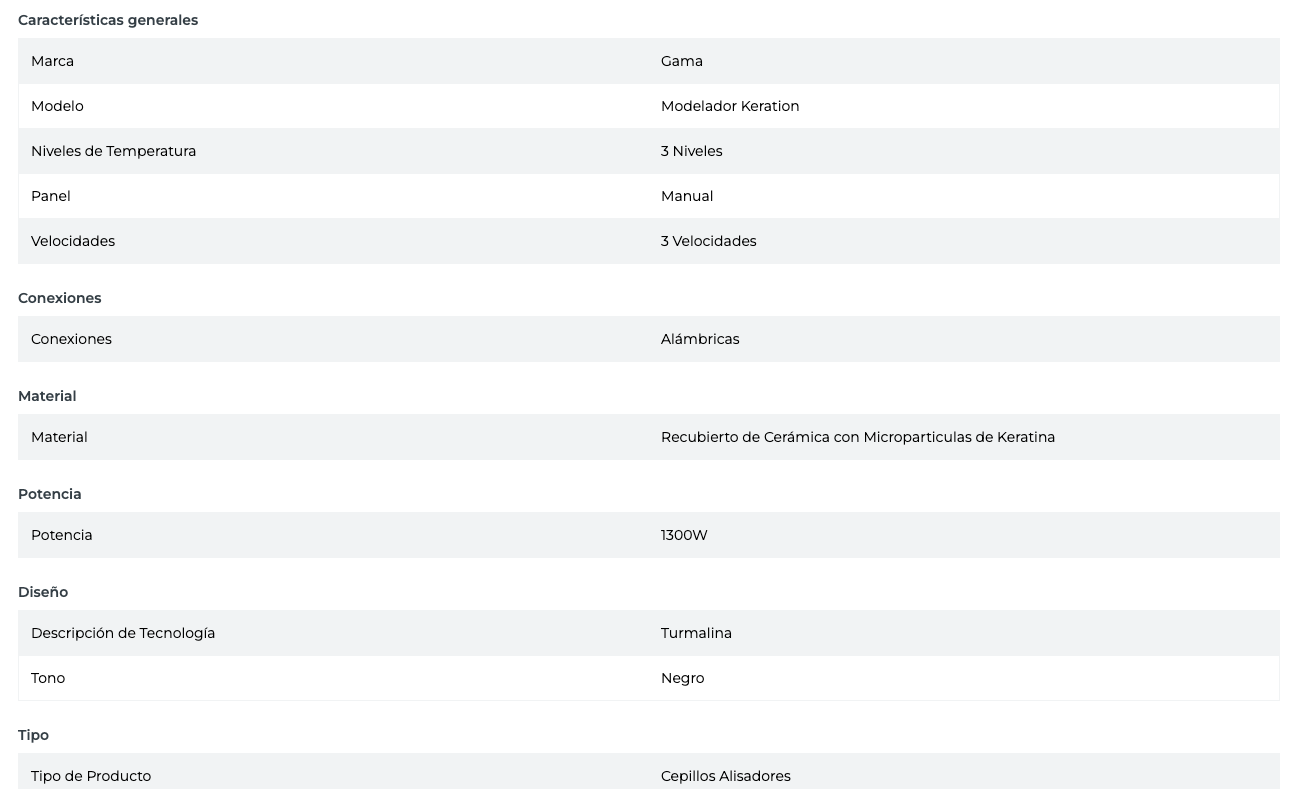Click the Potencia section heading

(x=50, y=494)
